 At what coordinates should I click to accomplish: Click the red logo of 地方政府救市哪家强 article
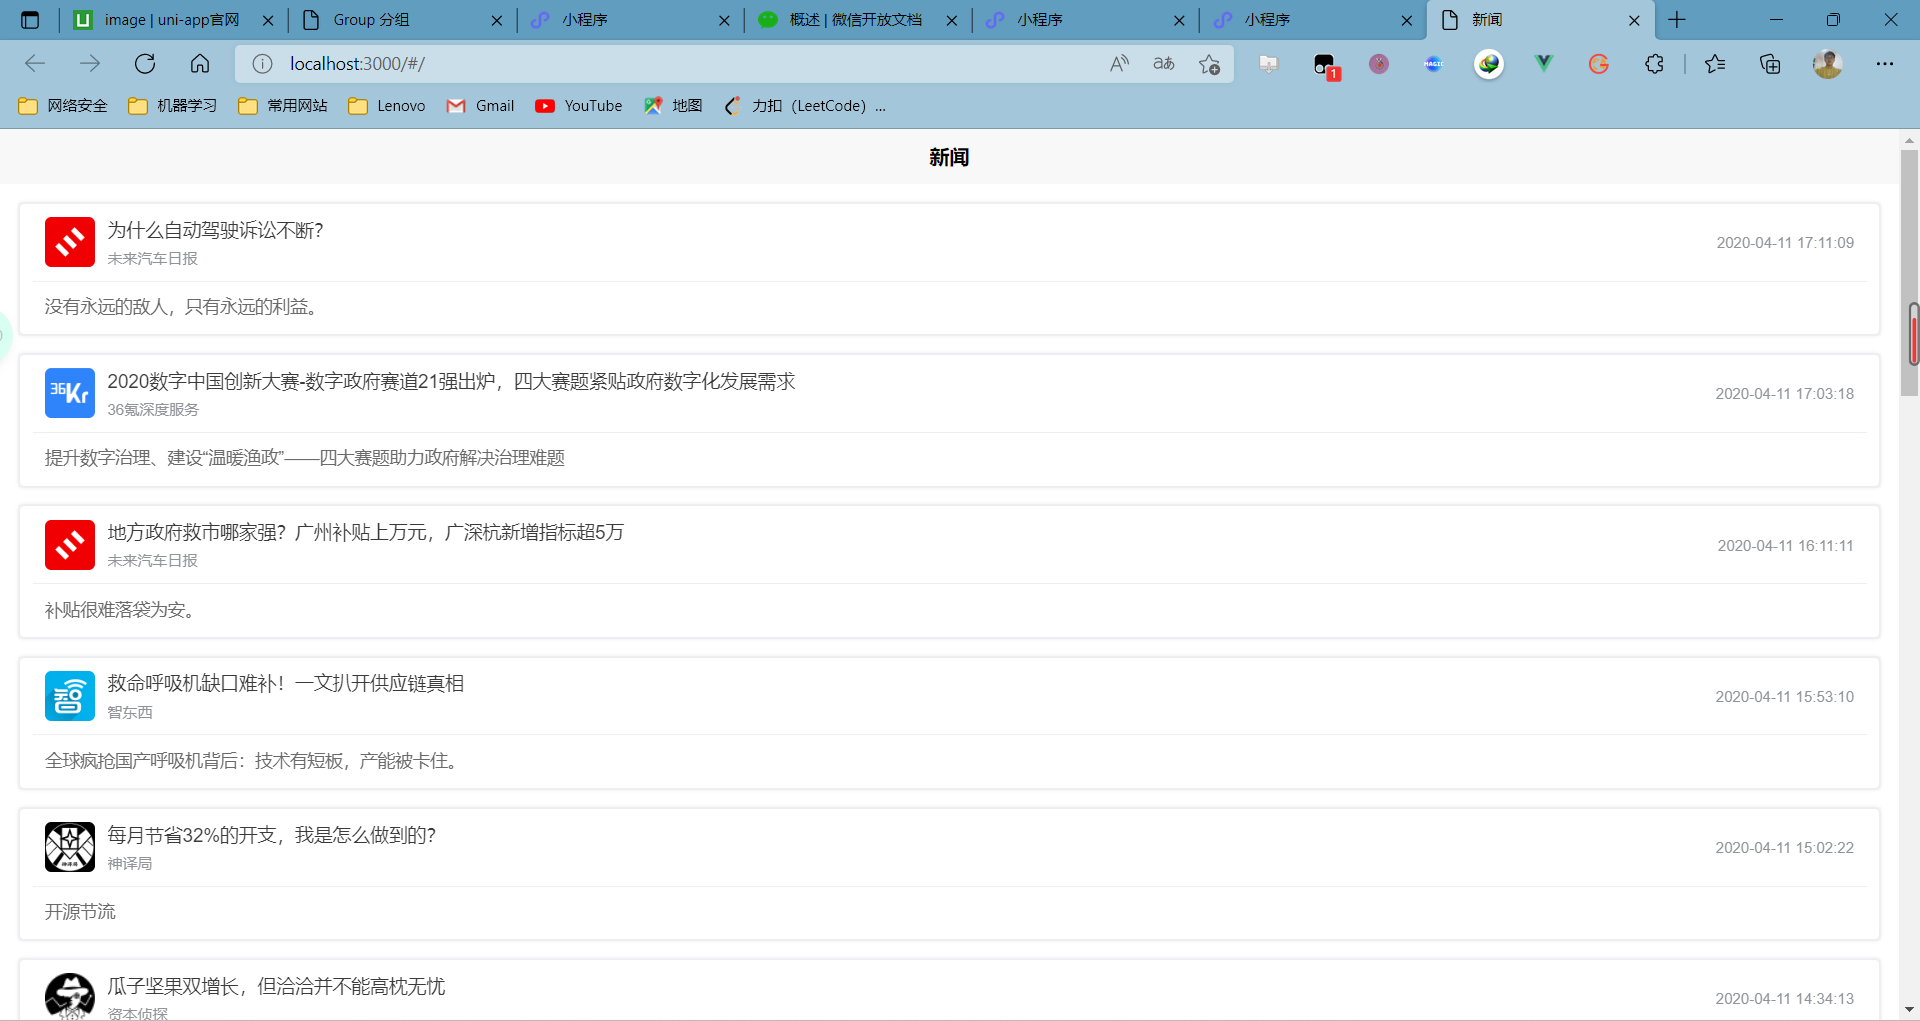pyautogui.click(x=70, y=545)
